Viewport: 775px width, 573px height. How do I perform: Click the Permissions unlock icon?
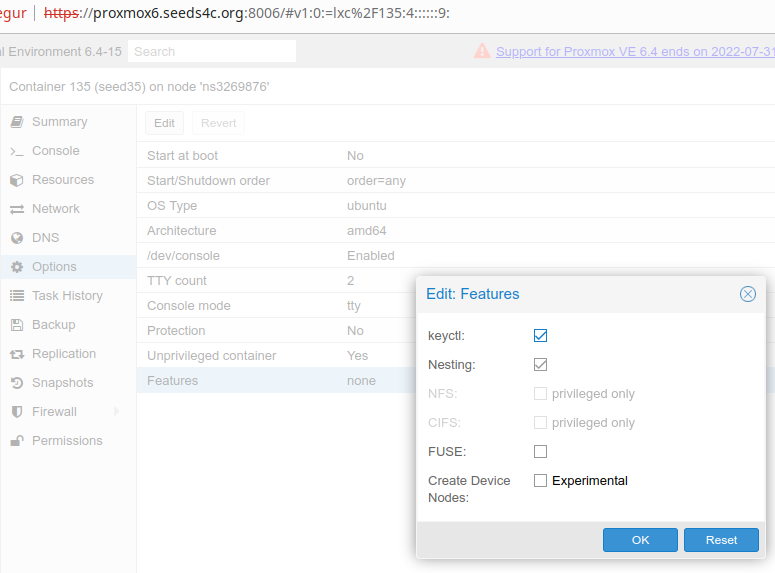pos(16,441)
